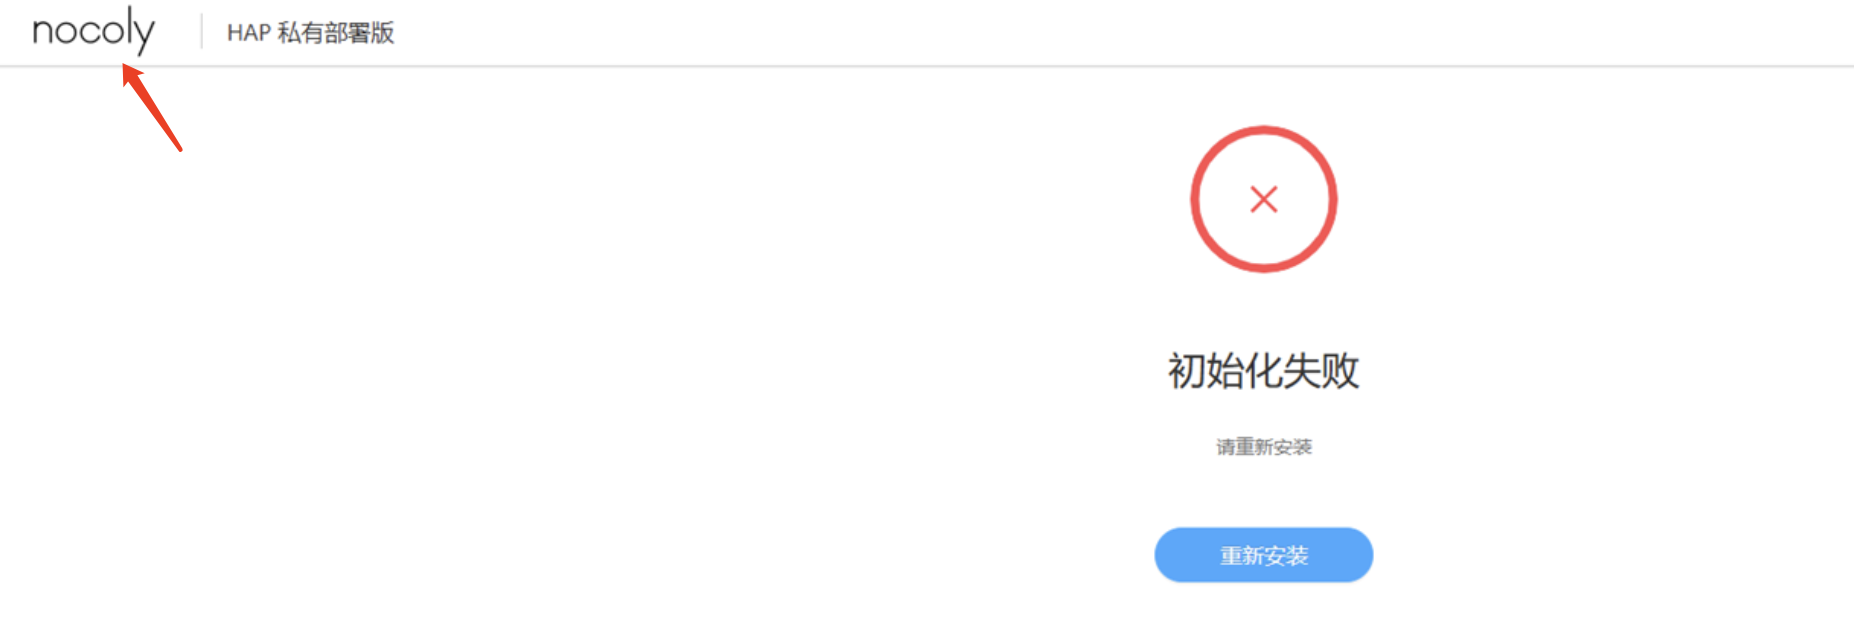
Task: Click the small red cross mark
Action: [1264, 199]
